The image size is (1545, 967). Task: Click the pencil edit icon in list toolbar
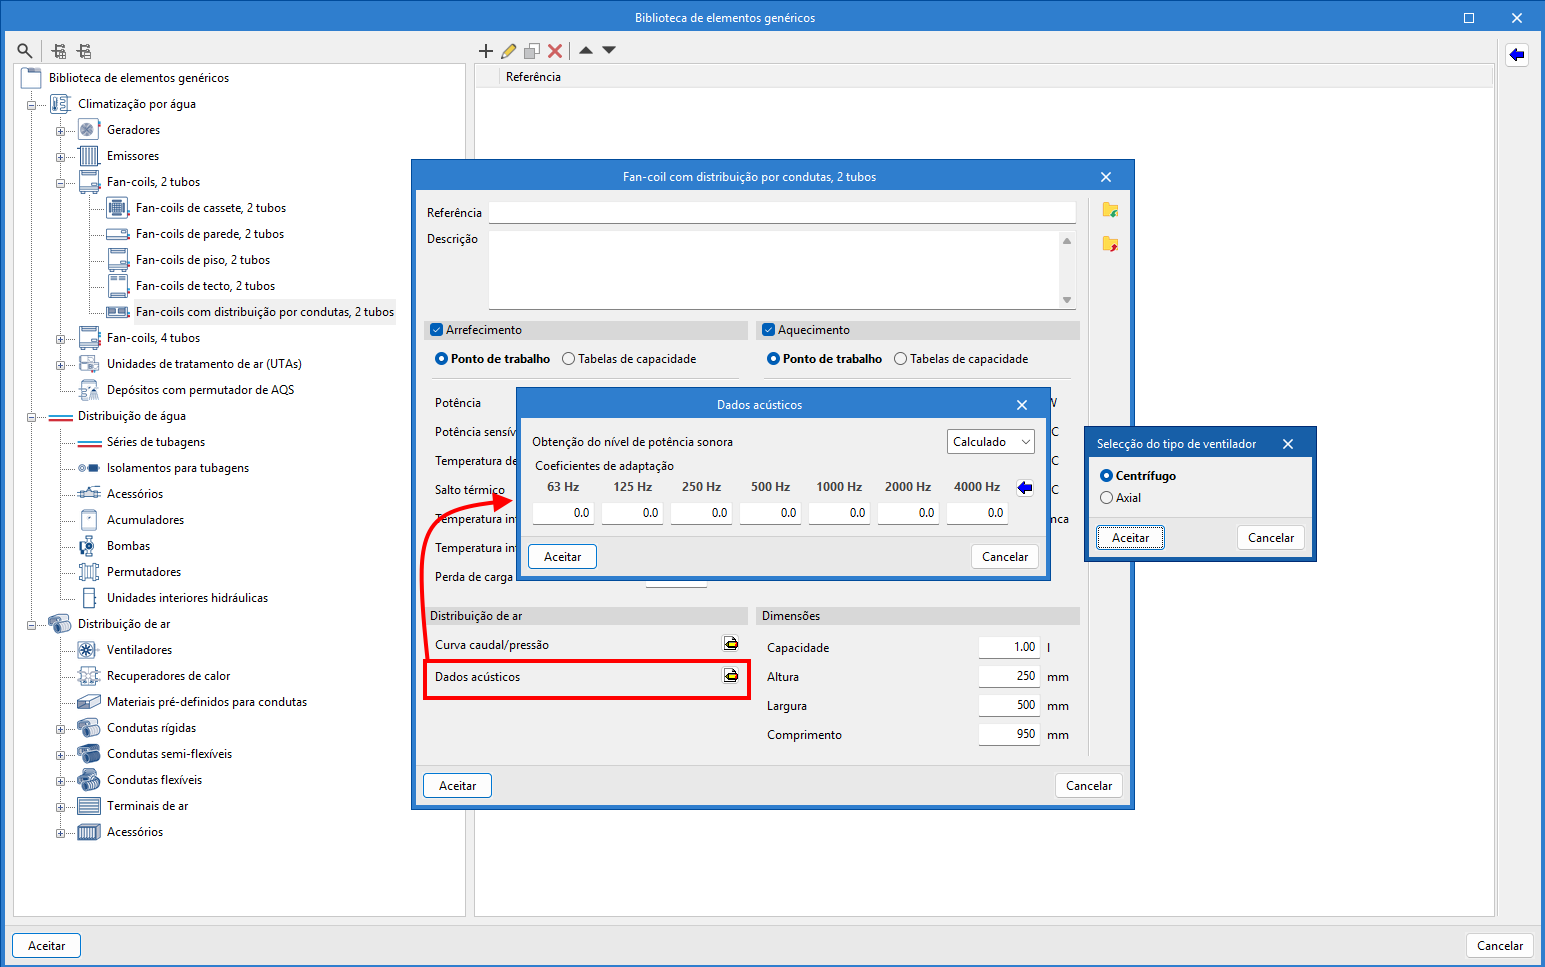pyautogui.click(x=509, y=51)
